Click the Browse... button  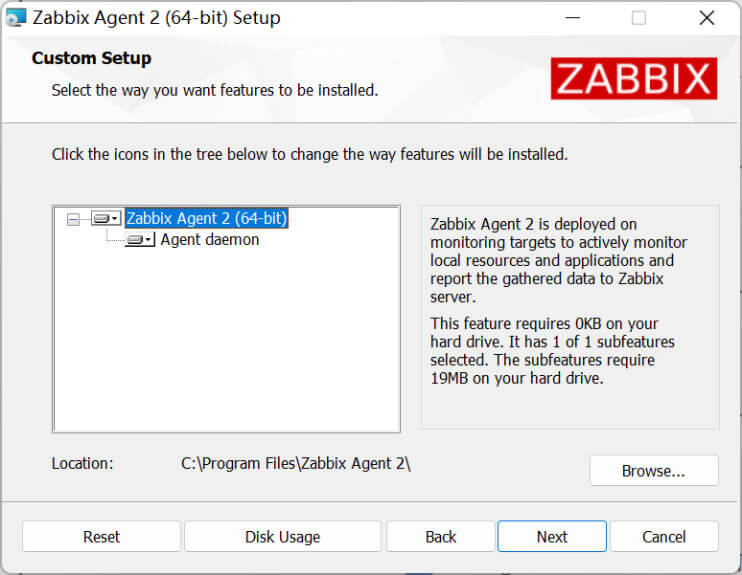(654, 470)
